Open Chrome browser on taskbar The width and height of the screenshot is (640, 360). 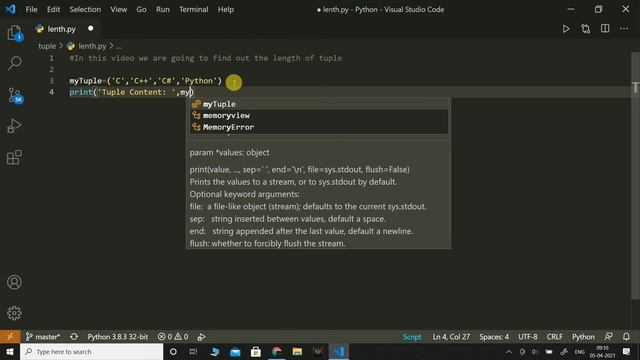point(277,351)
